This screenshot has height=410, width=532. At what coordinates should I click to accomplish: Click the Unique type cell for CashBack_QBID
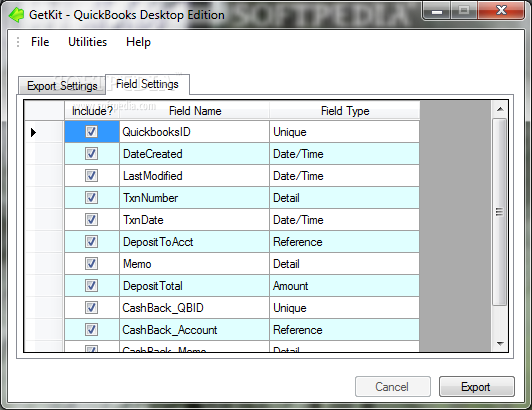pyautogui.click(x=344, y=308)
